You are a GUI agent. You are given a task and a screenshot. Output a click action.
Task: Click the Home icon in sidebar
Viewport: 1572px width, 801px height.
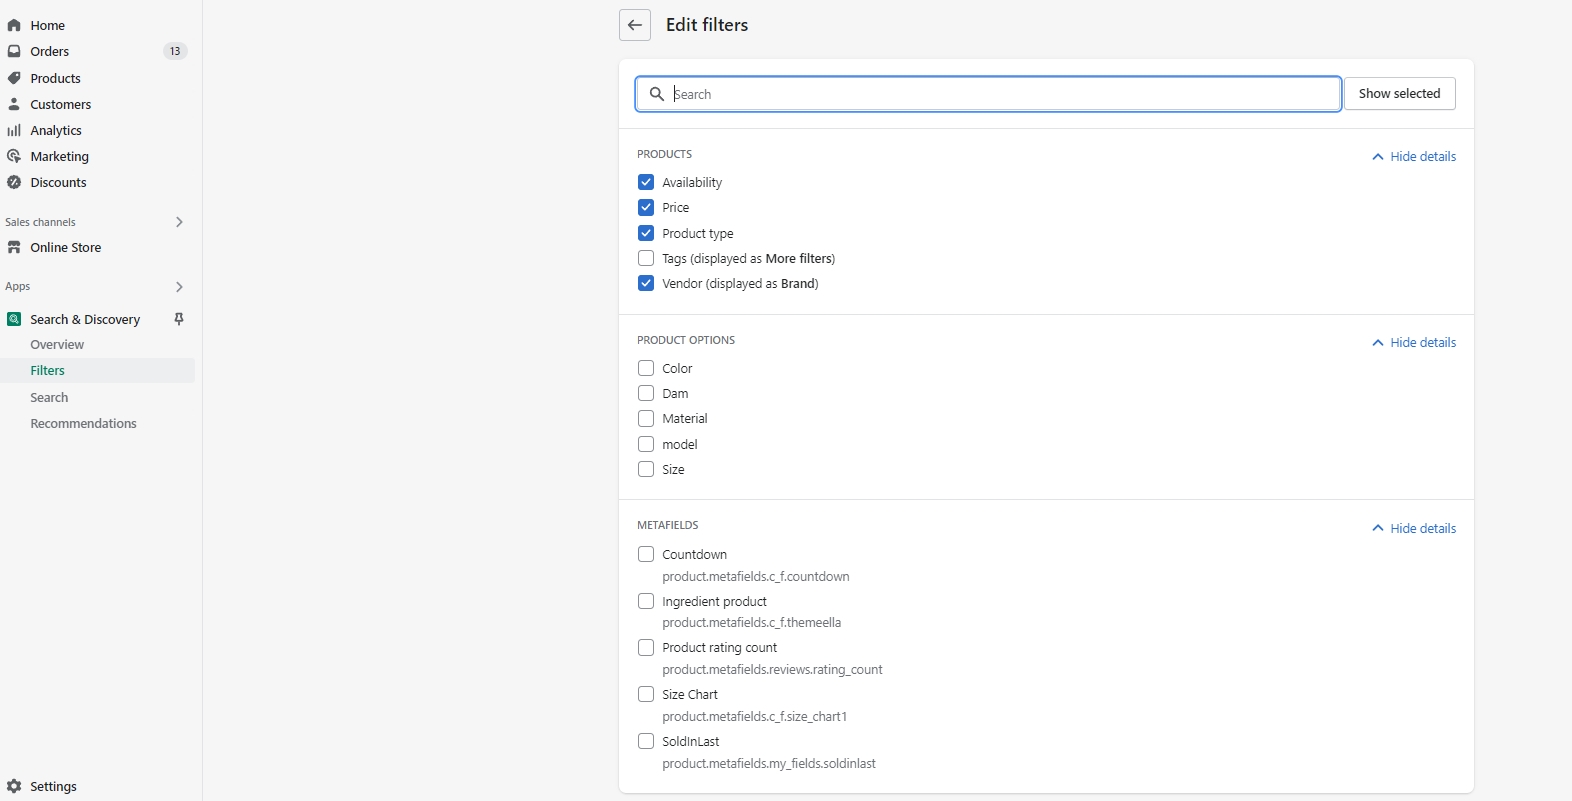point(14,25)
